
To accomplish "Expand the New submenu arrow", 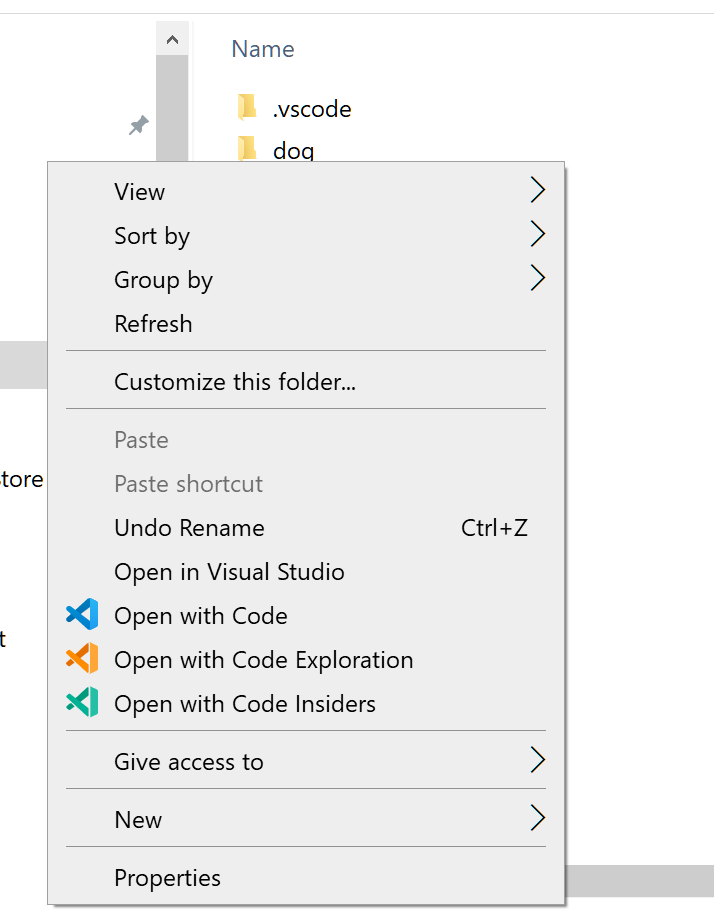I will tap(537, 818).
